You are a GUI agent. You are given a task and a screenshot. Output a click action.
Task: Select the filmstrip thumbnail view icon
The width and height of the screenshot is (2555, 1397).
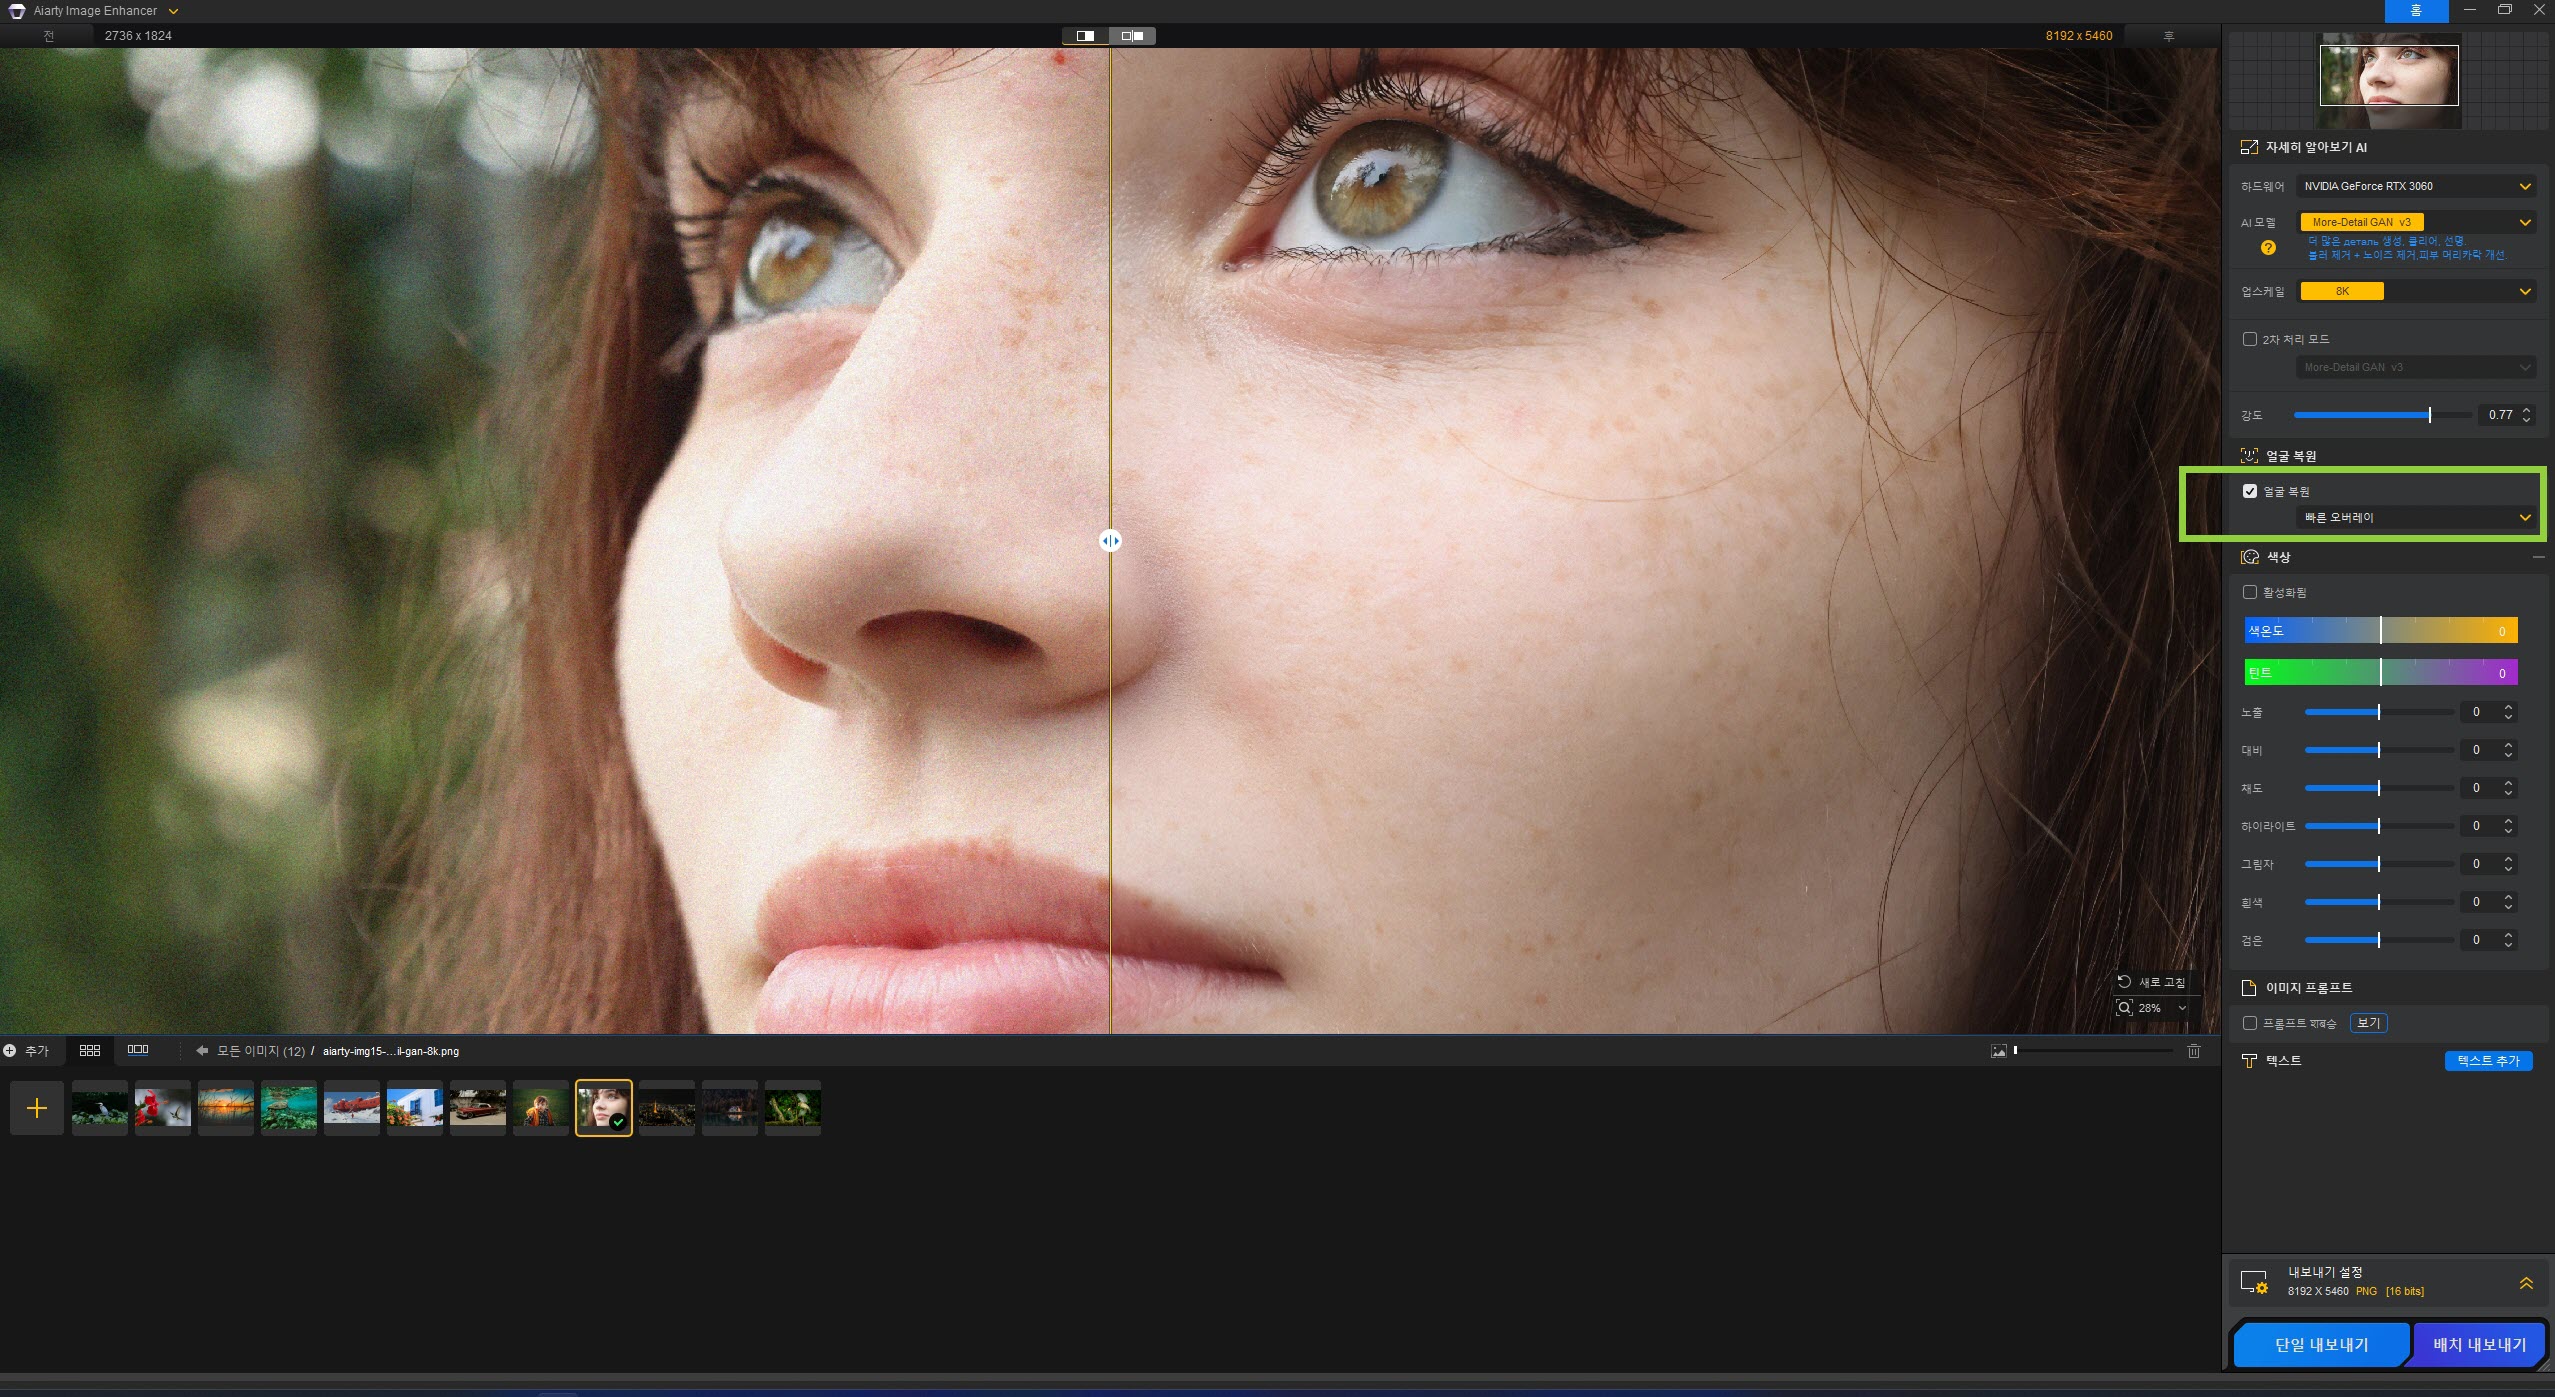138,1050
